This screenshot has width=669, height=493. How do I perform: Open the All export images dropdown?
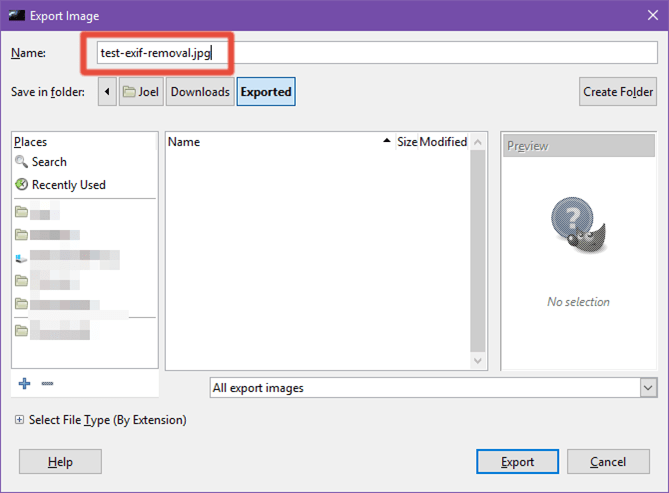433,388
